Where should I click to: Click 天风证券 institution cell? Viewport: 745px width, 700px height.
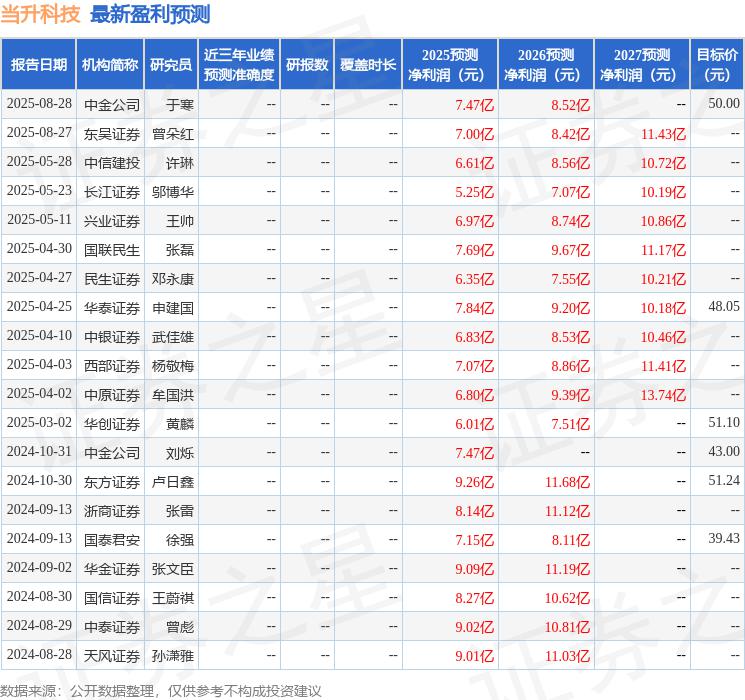[x=112, y=656]
